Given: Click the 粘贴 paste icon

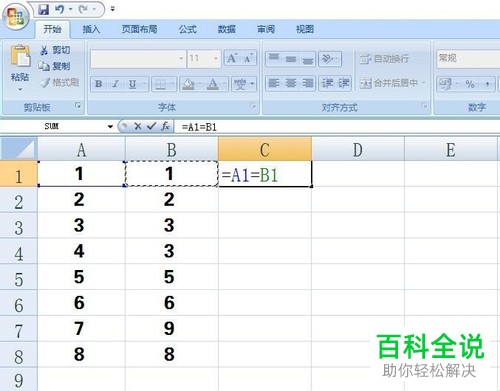Looking at the screenshot, I should (x=20, y=55).
